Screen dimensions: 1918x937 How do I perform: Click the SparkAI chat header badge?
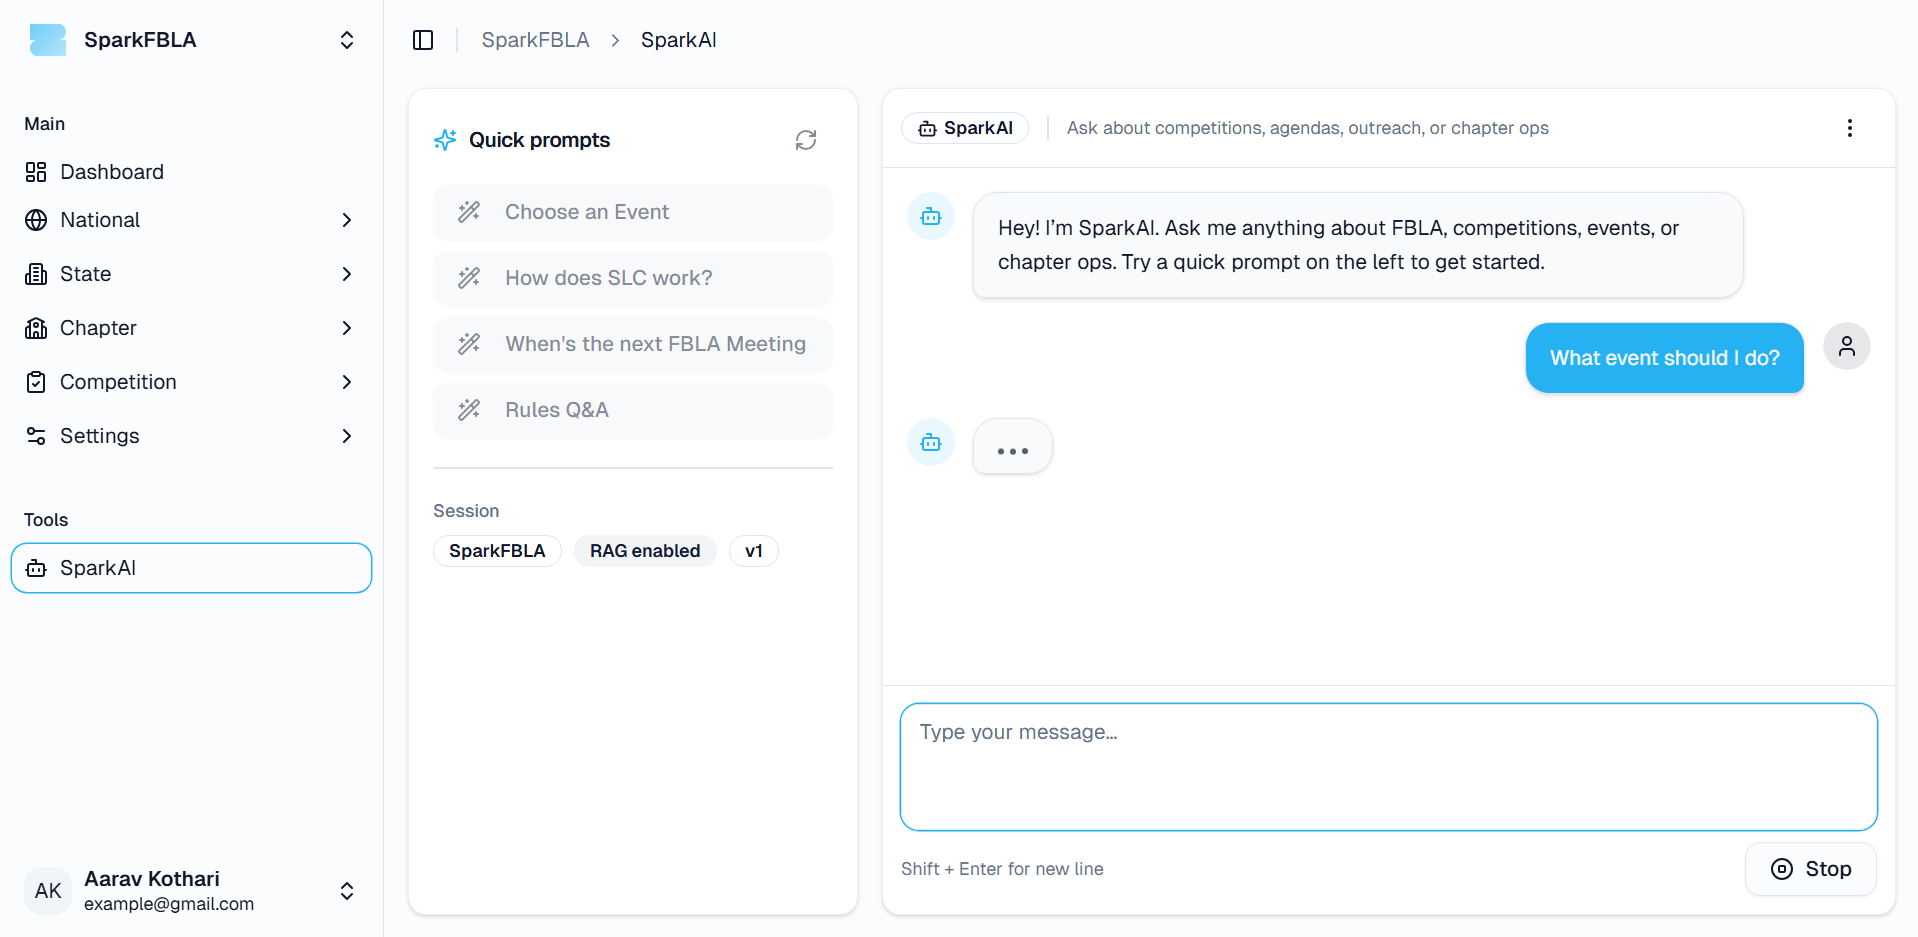tap(965, 128)
